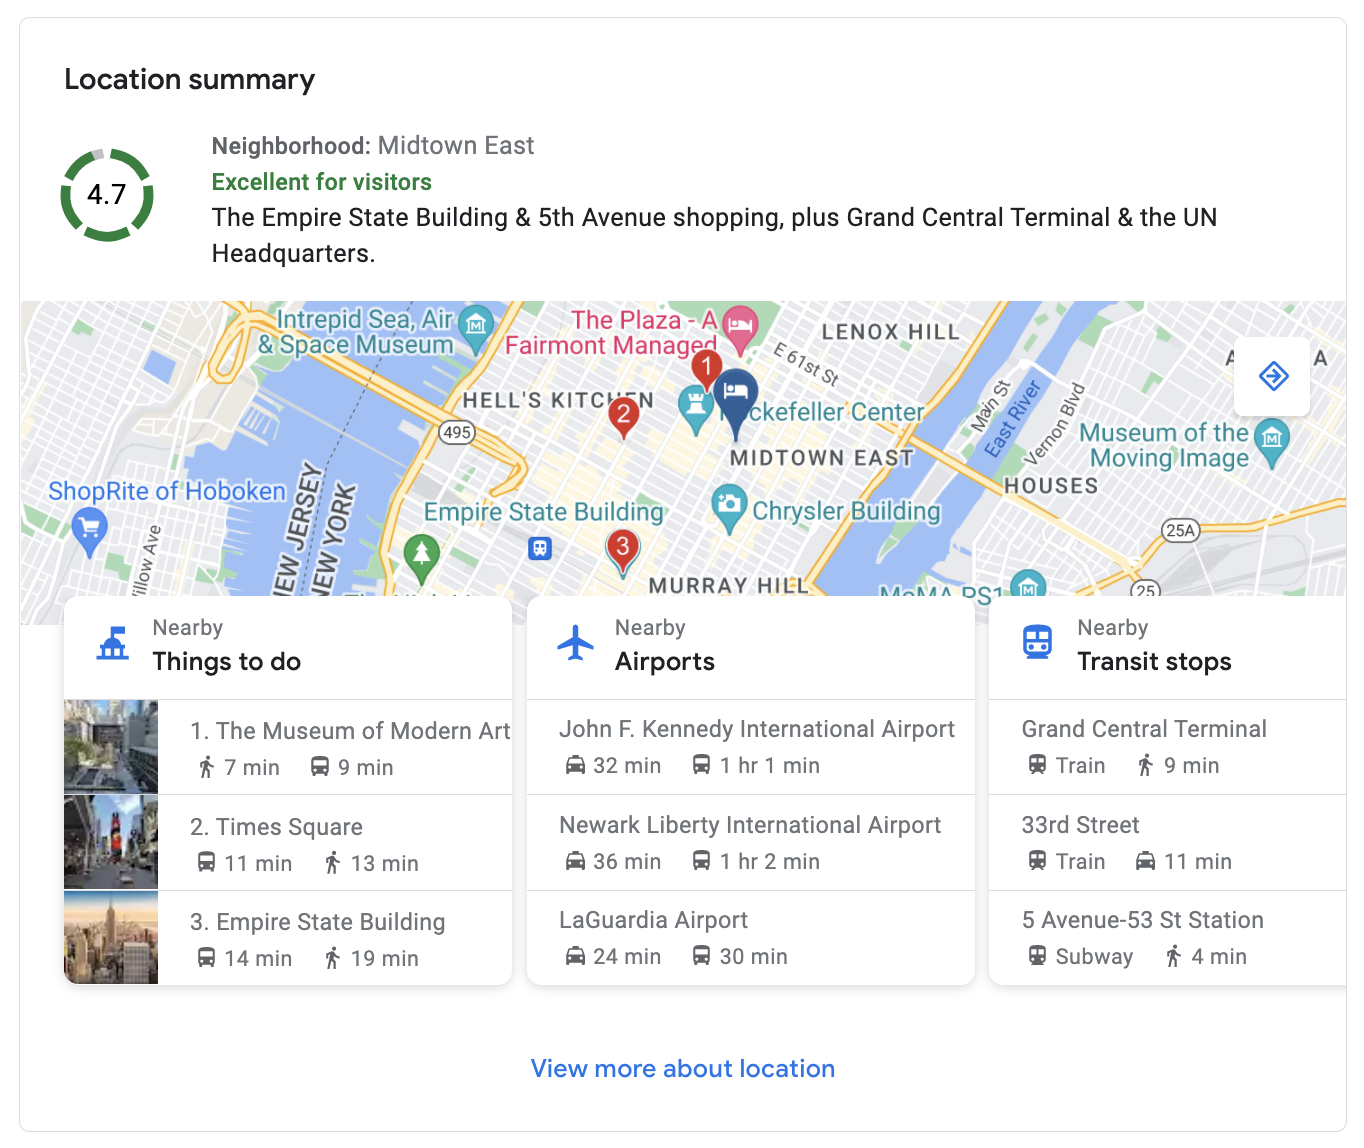Click Museum of the Moving Image pin
1364x1148 pixels.
click(1272, 443)
